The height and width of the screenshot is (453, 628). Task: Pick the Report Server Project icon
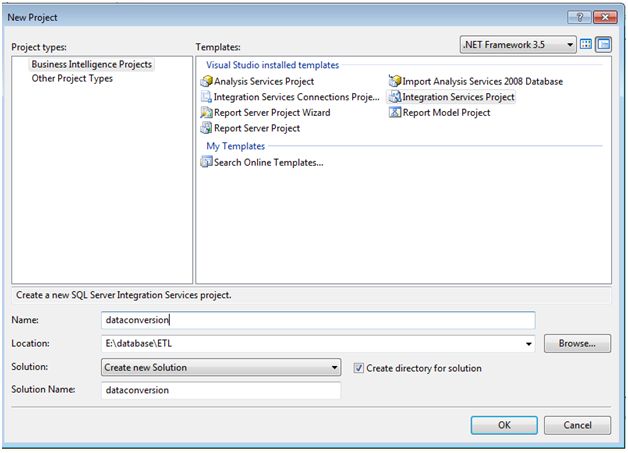pyautogui.click(x=206, y=128)
